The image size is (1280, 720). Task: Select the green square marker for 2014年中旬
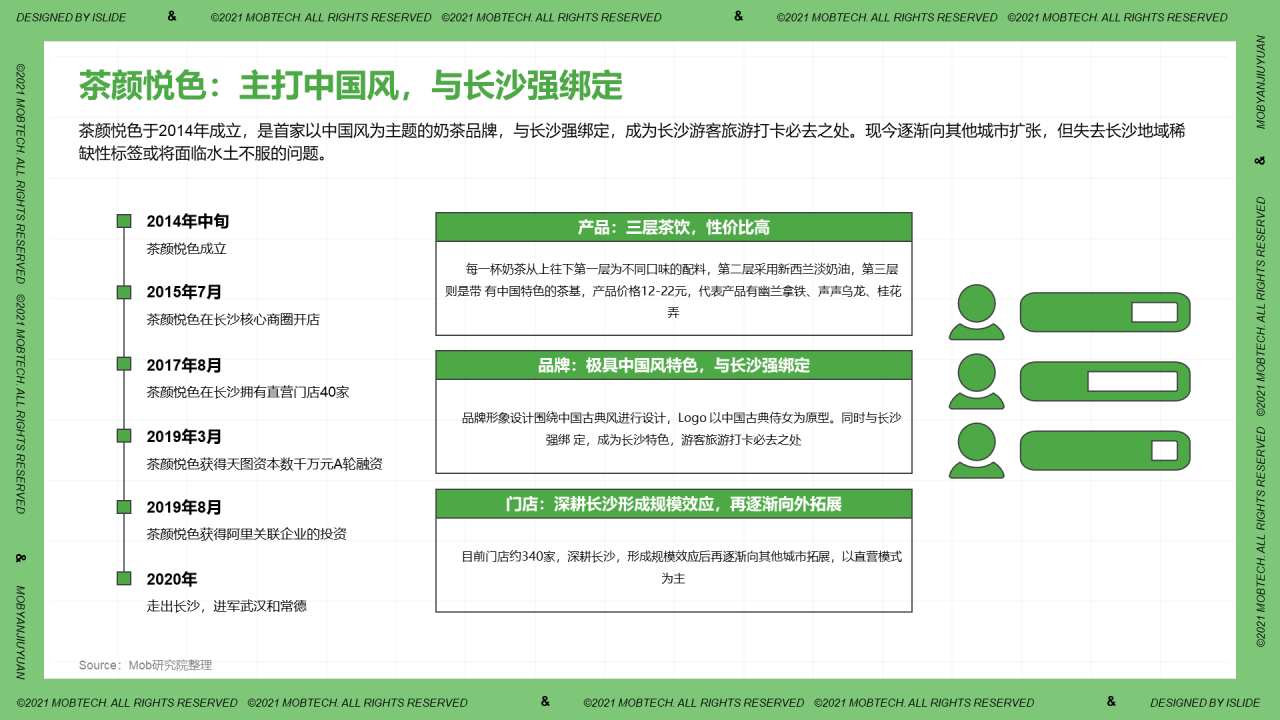coord(124,221)
